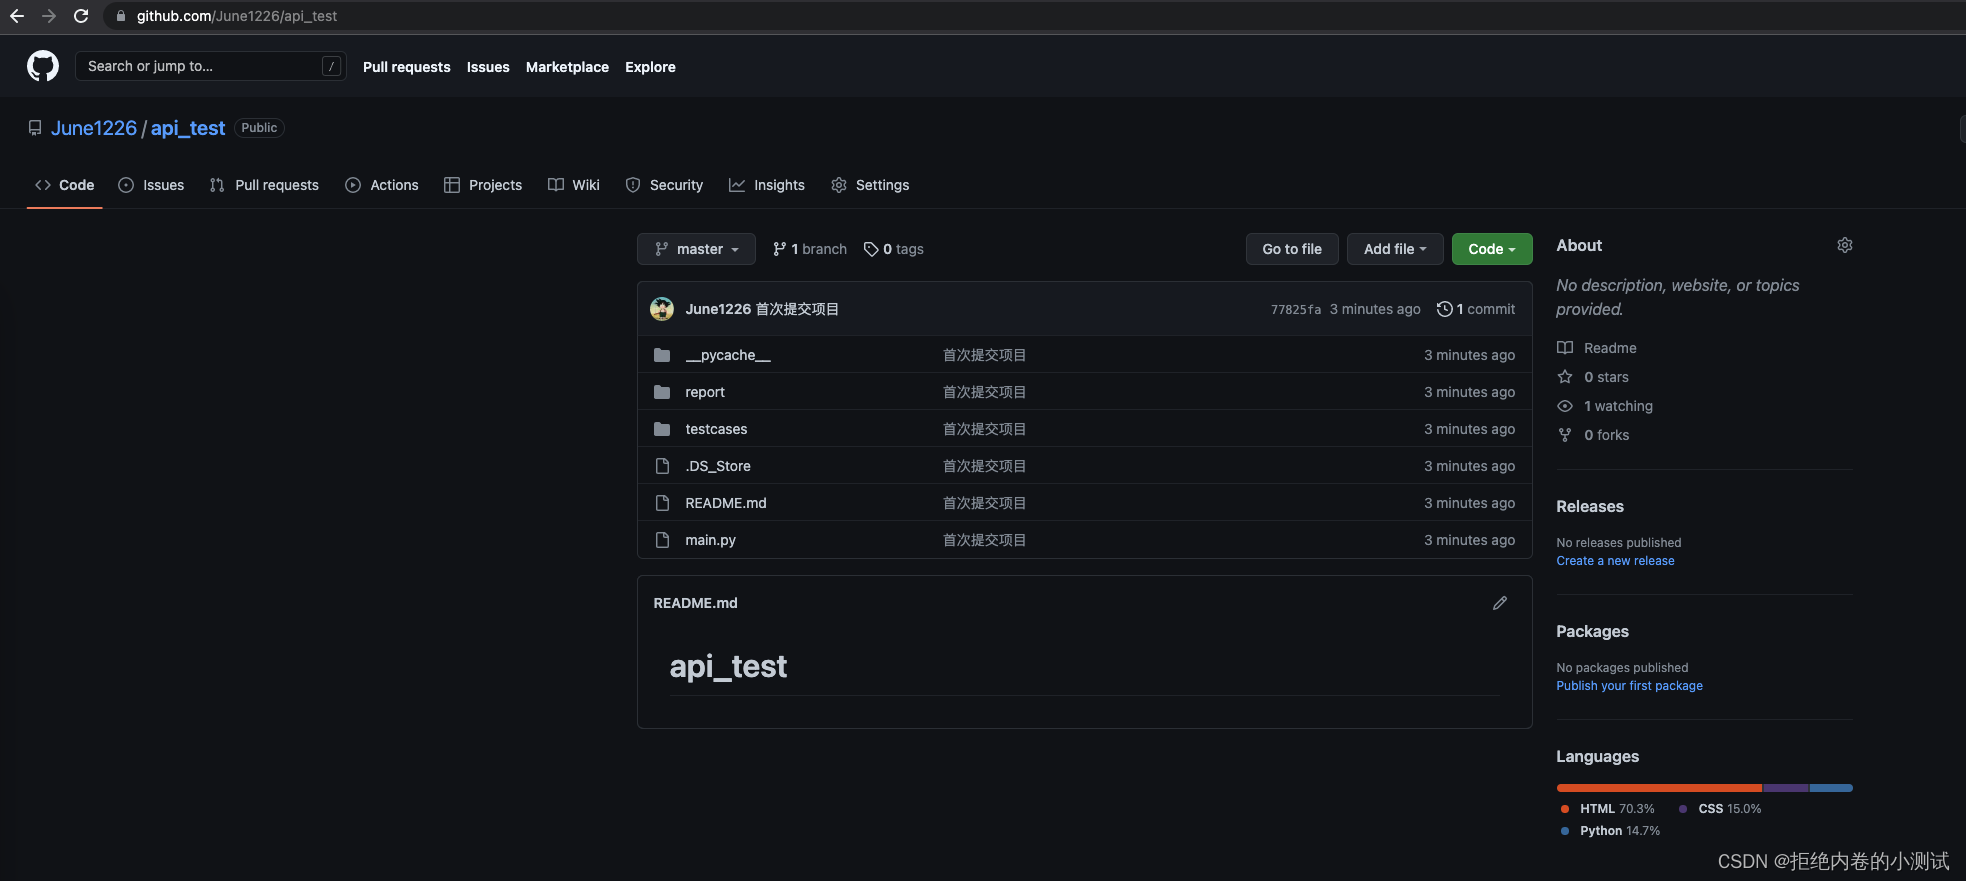This screenshot has width=1966, height=881.
Task: Open Marketplace in top navigation
Action: 567,67
